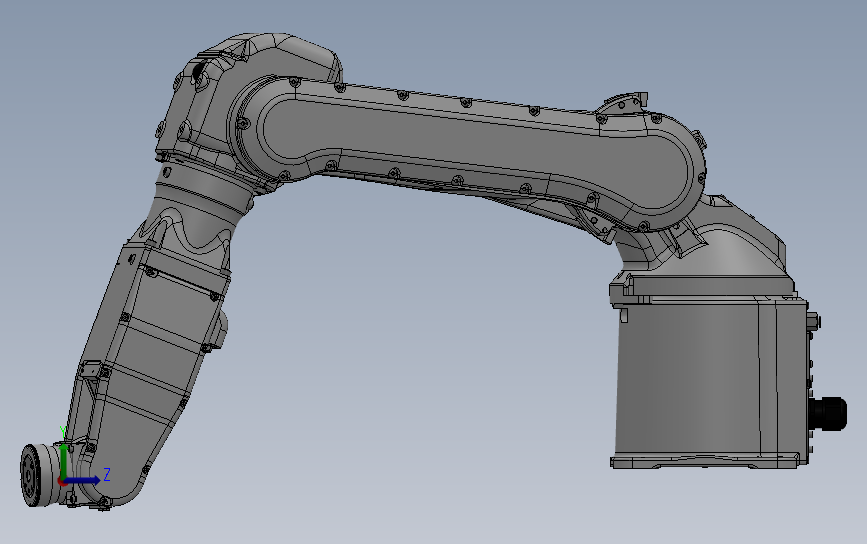Click the blue Z axis arrow of the triad
867x544 pixels.
point(84,480)
